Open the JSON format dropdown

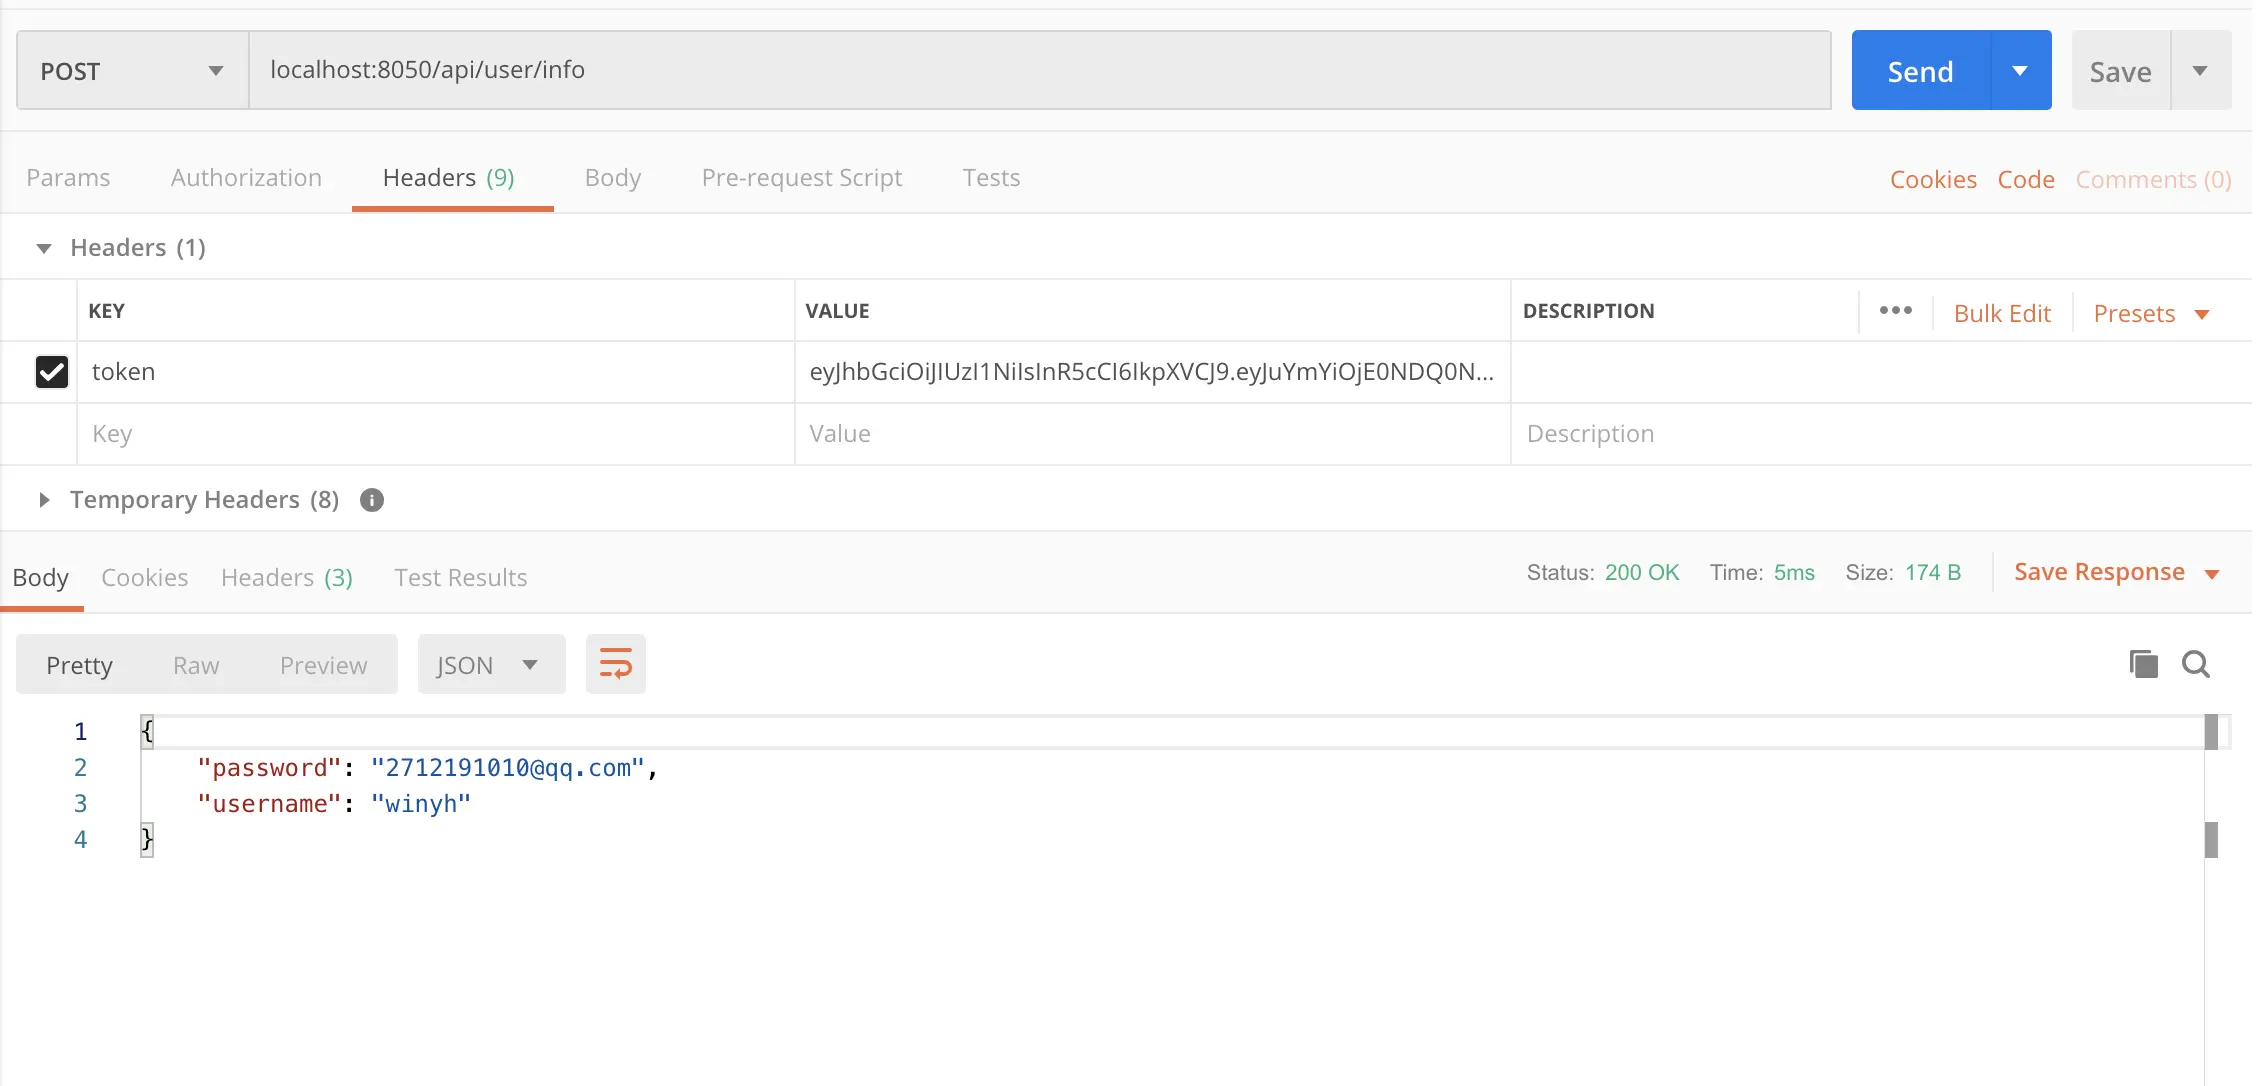pos(490,665)
